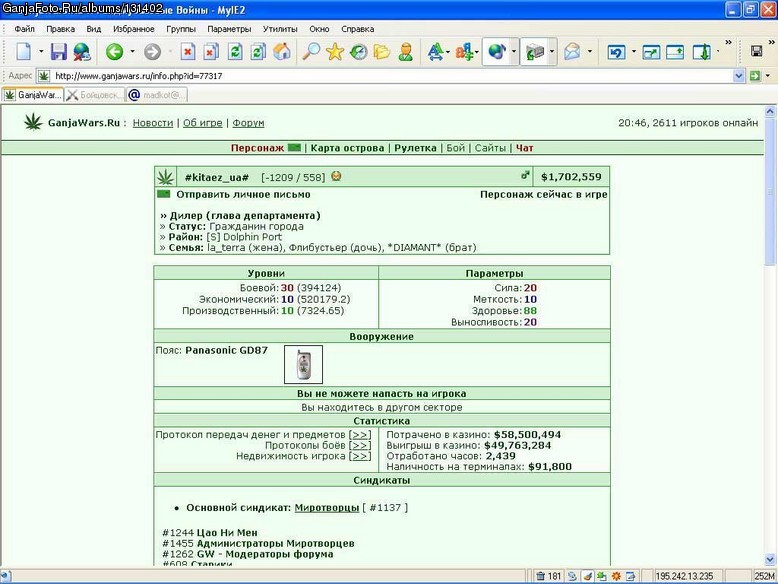Switch to the Бойцовск... tab

(95, 95)
